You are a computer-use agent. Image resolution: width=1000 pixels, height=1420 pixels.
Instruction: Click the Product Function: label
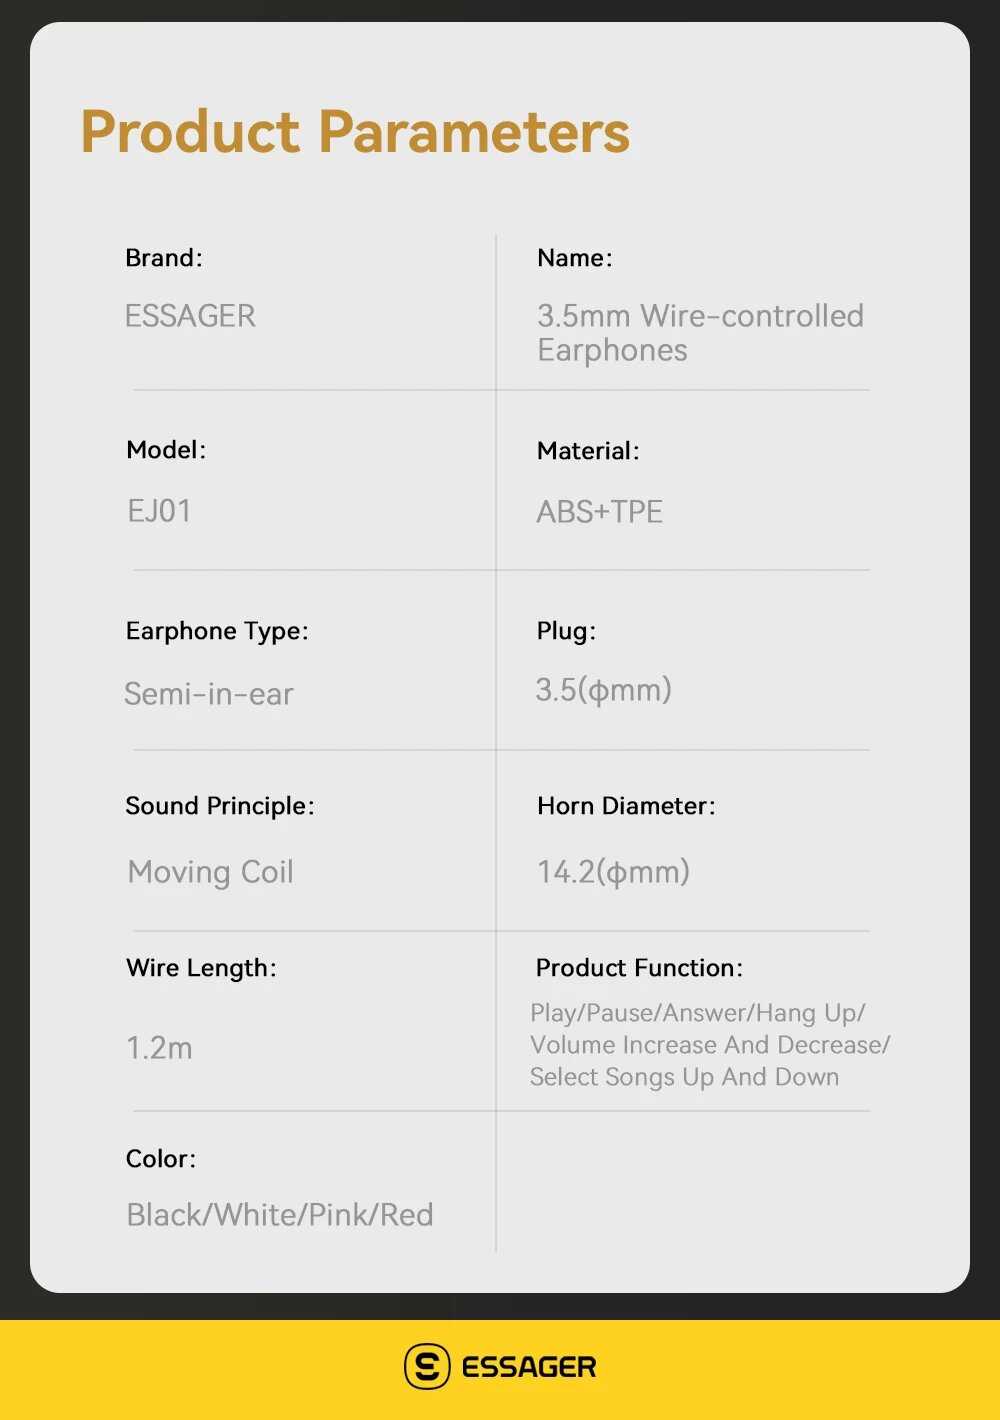pyautogui.click(x=639, y=968)
